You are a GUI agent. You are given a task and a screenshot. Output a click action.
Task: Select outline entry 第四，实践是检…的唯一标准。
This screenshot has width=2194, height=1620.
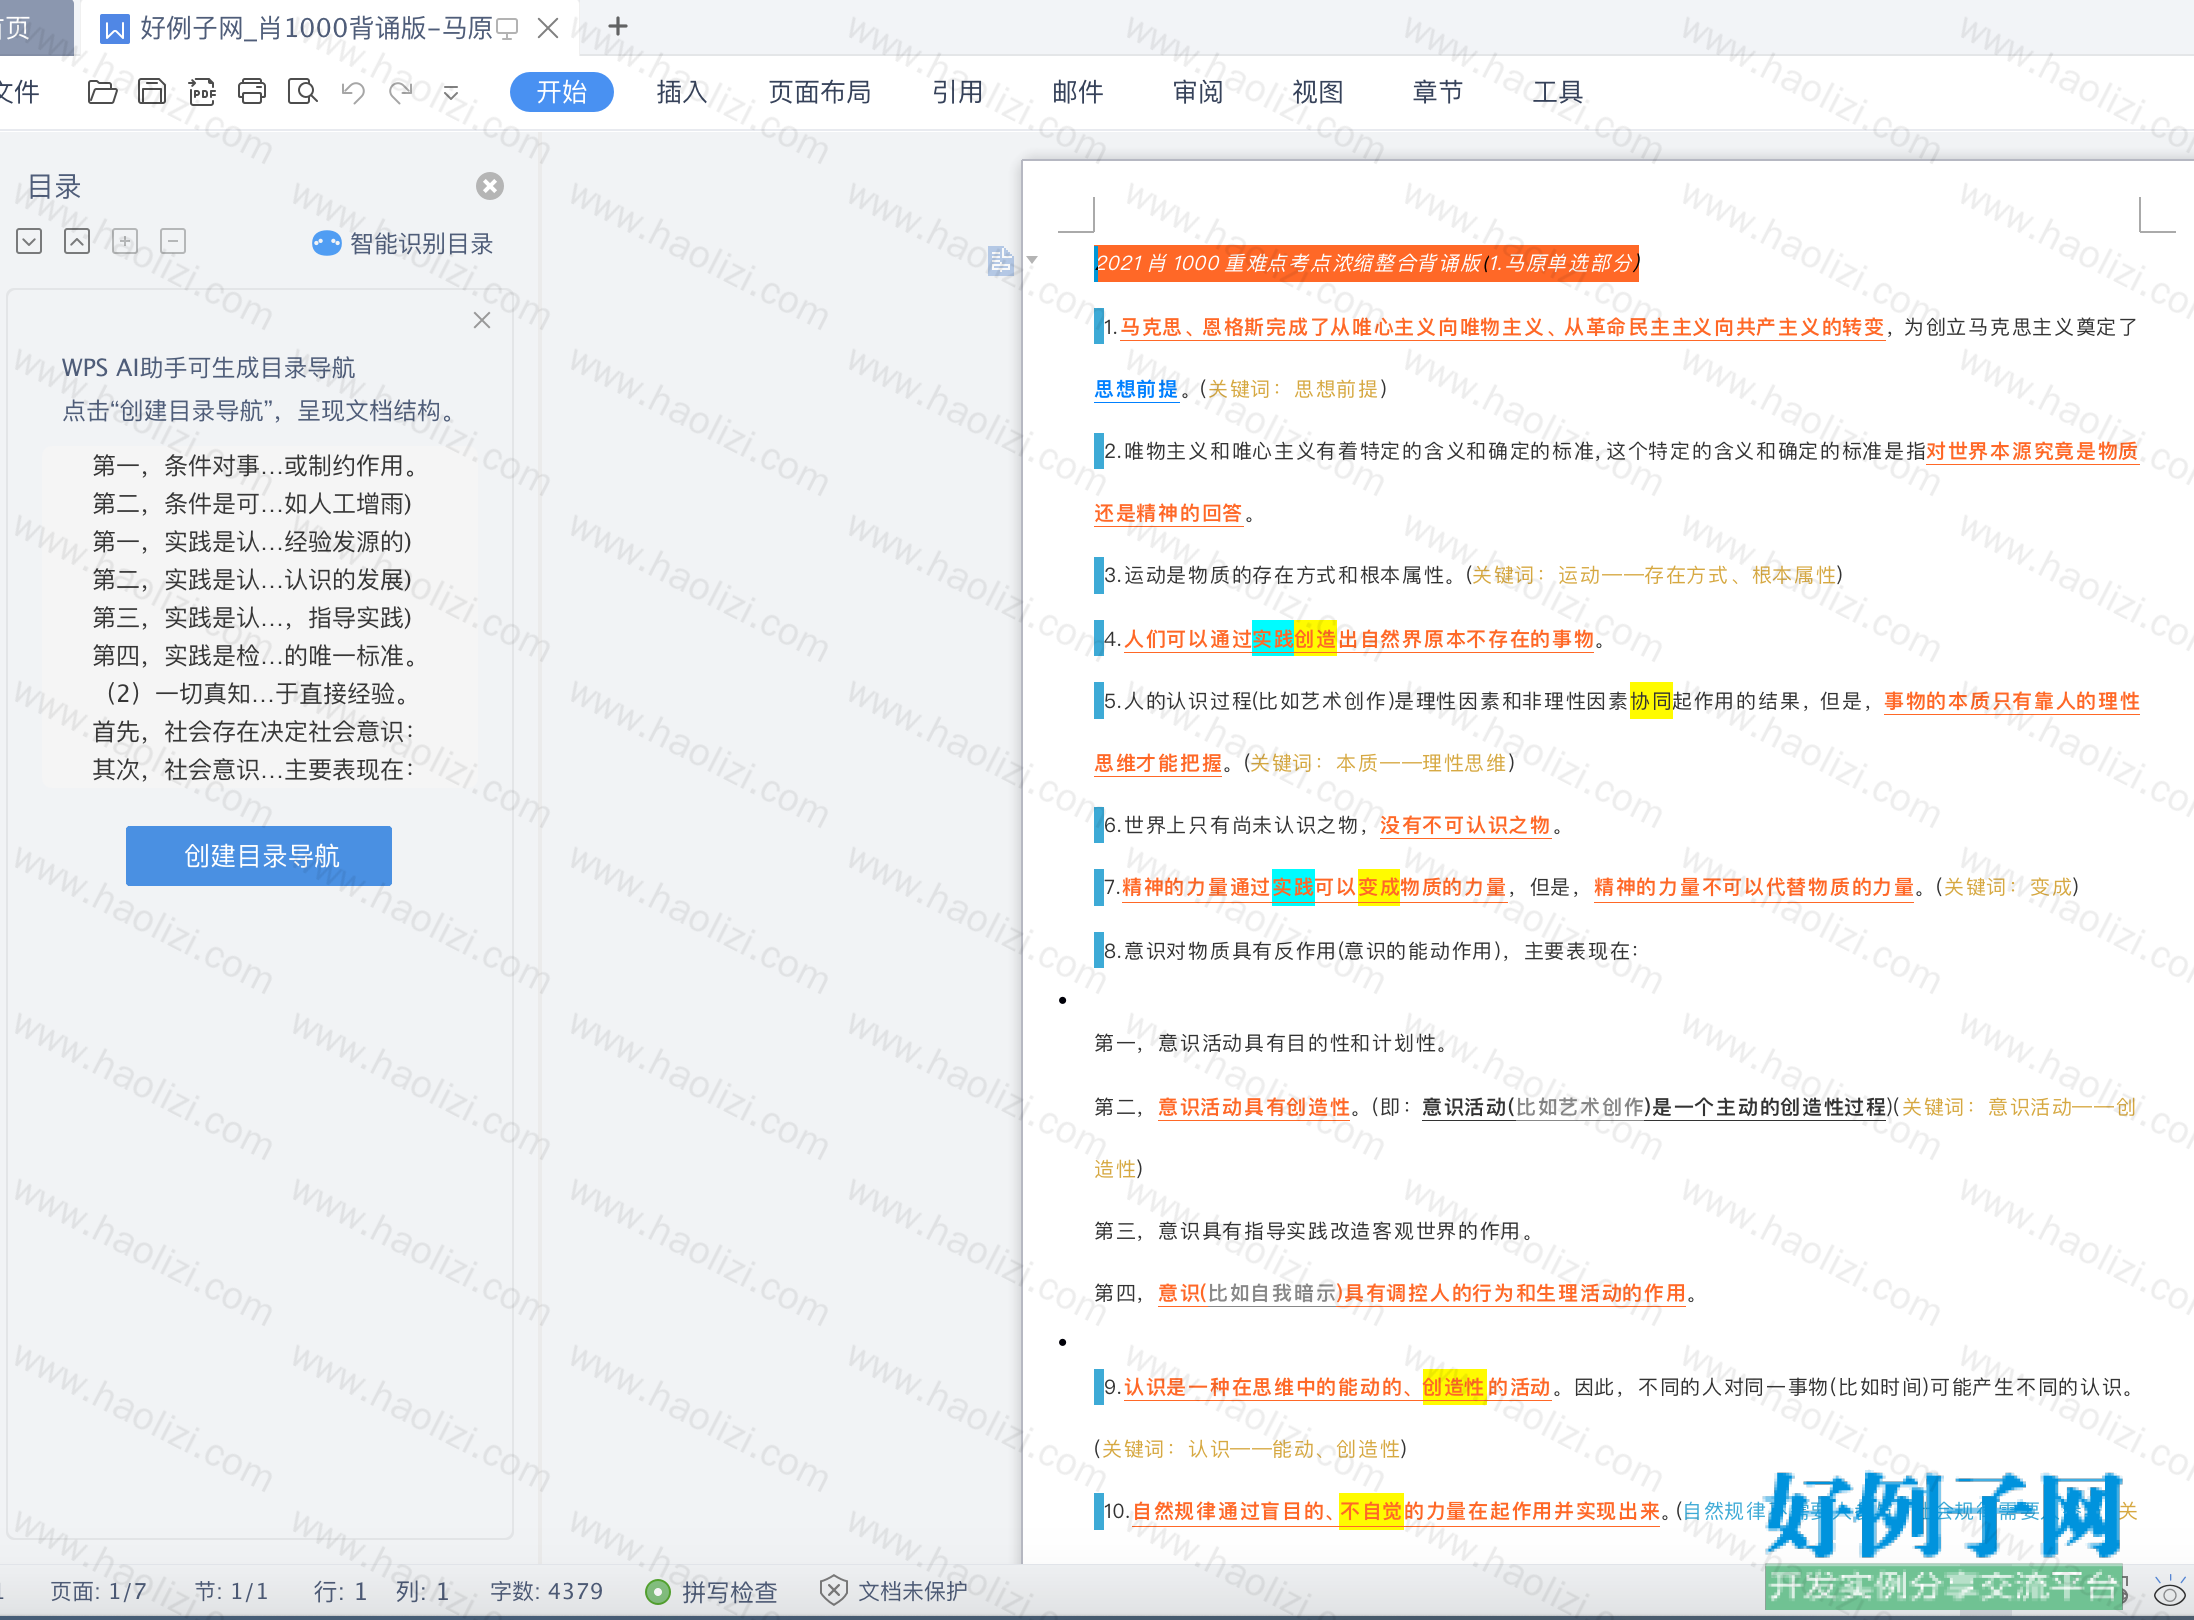(x=255, y=656)
